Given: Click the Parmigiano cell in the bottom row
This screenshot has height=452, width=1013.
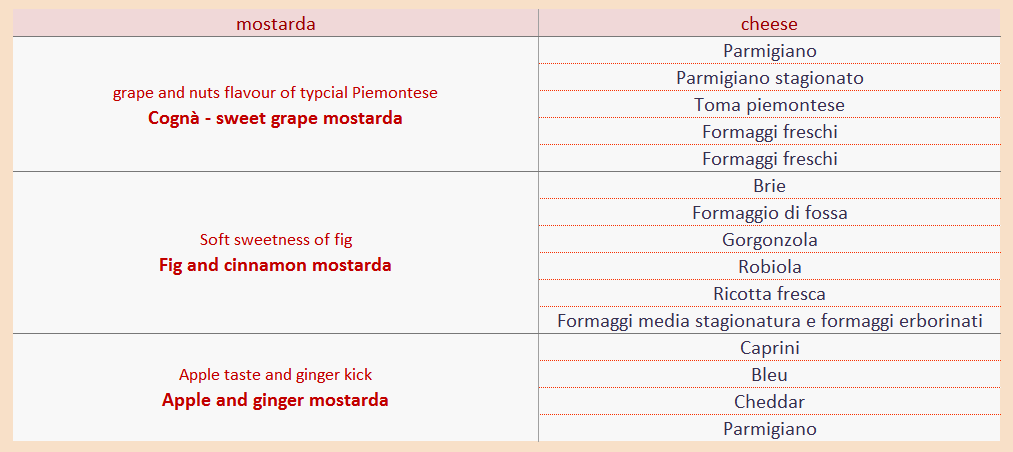Looking at the screenshot, I should tap(769, 429).
